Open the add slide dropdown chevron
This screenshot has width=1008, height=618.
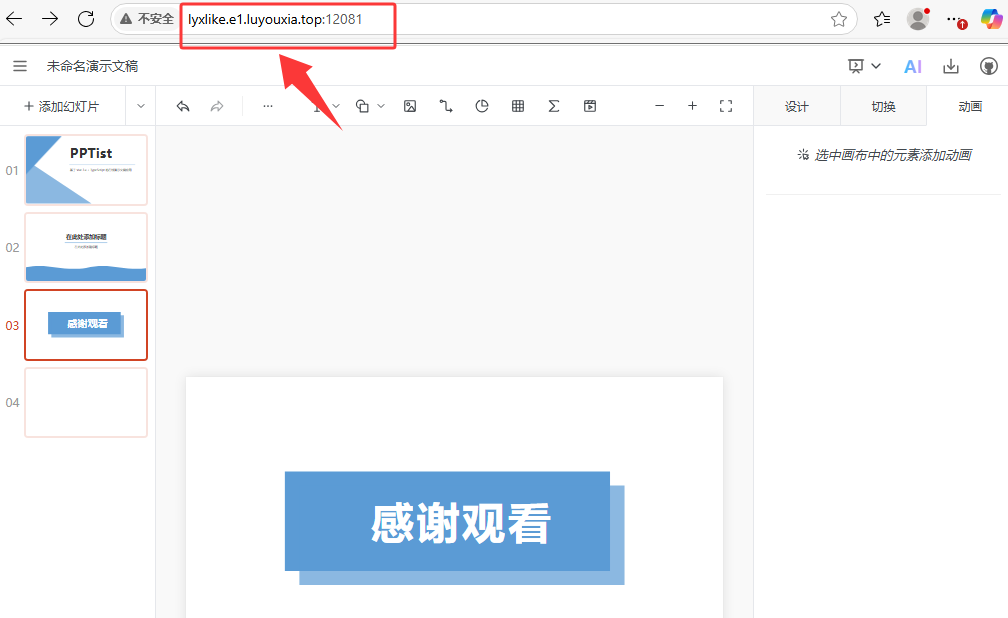[140, 105]
